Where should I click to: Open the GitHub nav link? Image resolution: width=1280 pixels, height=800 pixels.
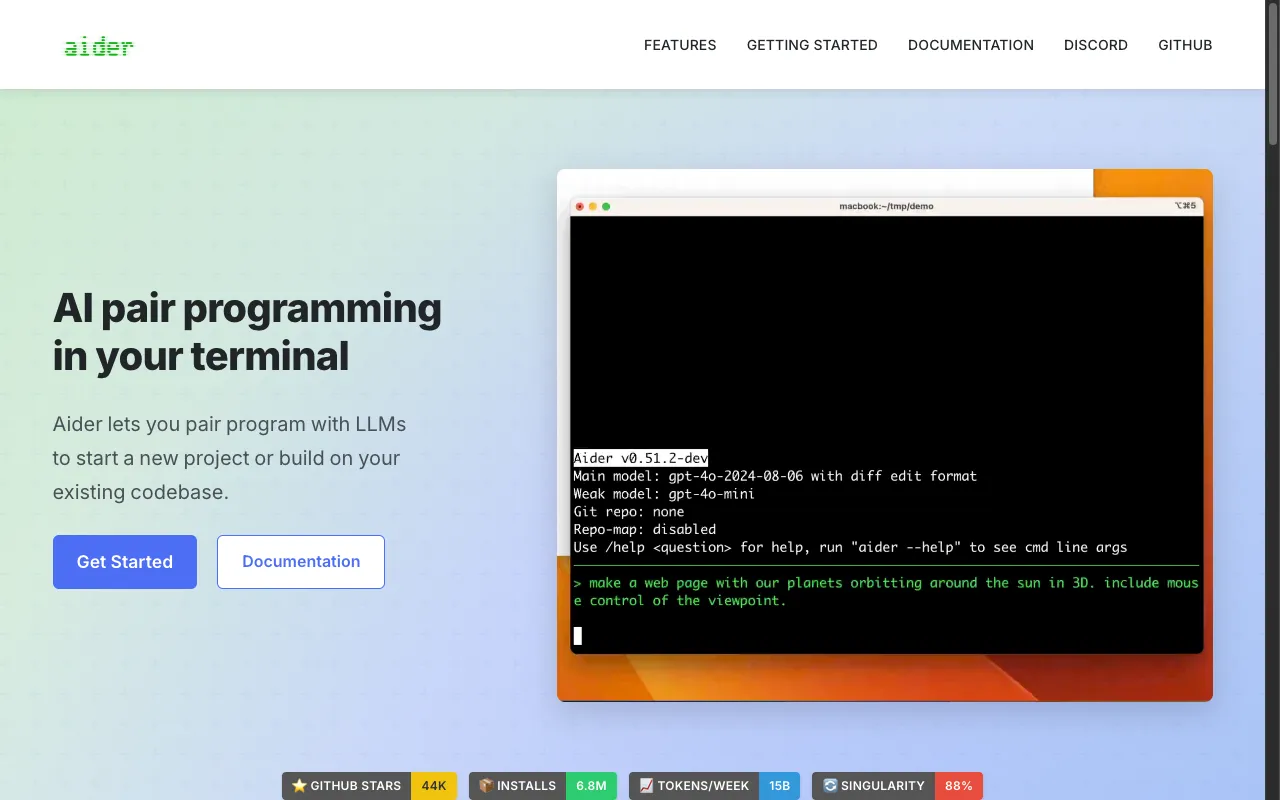pyautogui.click(x=1185, y=45)
